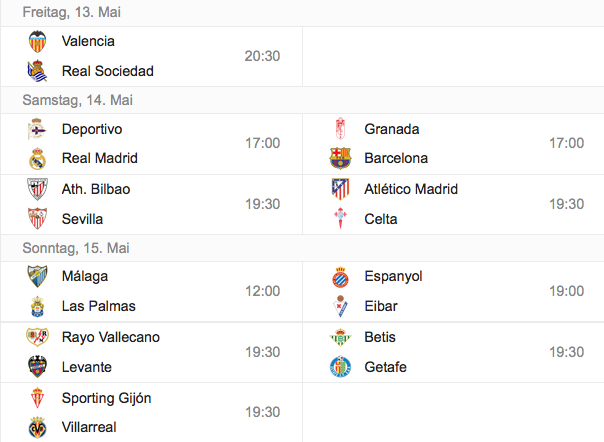
Task: Click the Sonntag, 15. Mai date header
Action: pyautogui.click(x=76, y=248)
